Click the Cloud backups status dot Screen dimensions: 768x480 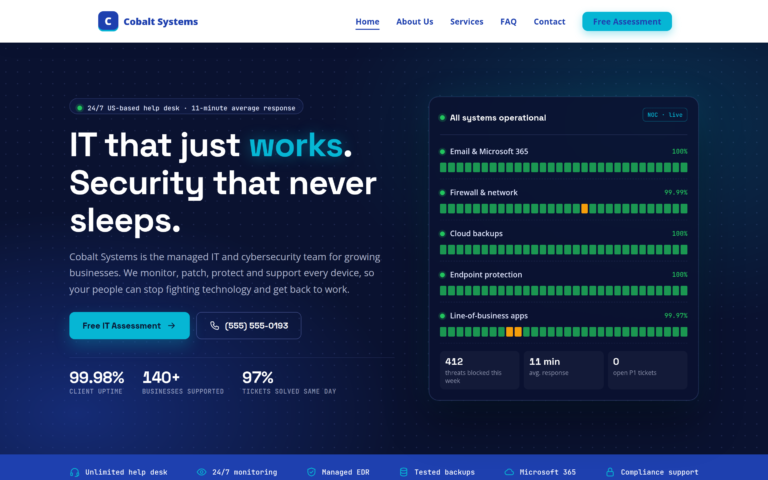tap(442, 234)
